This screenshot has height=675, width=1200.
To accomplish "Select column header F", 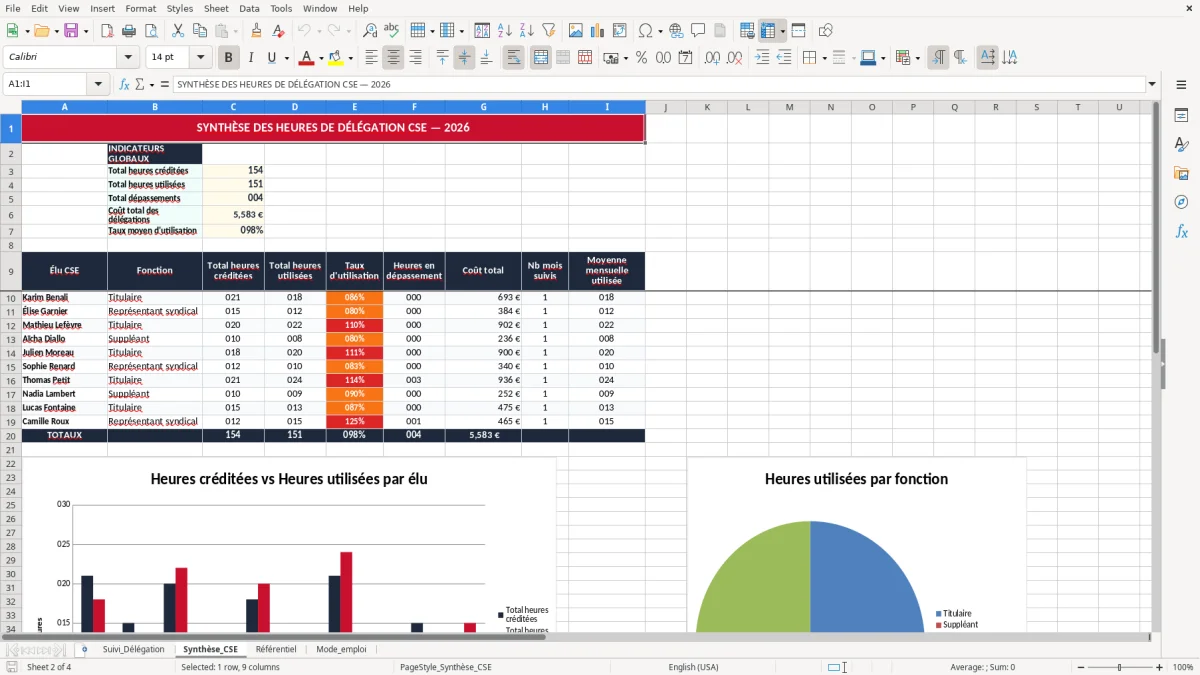I will point(414,107).
